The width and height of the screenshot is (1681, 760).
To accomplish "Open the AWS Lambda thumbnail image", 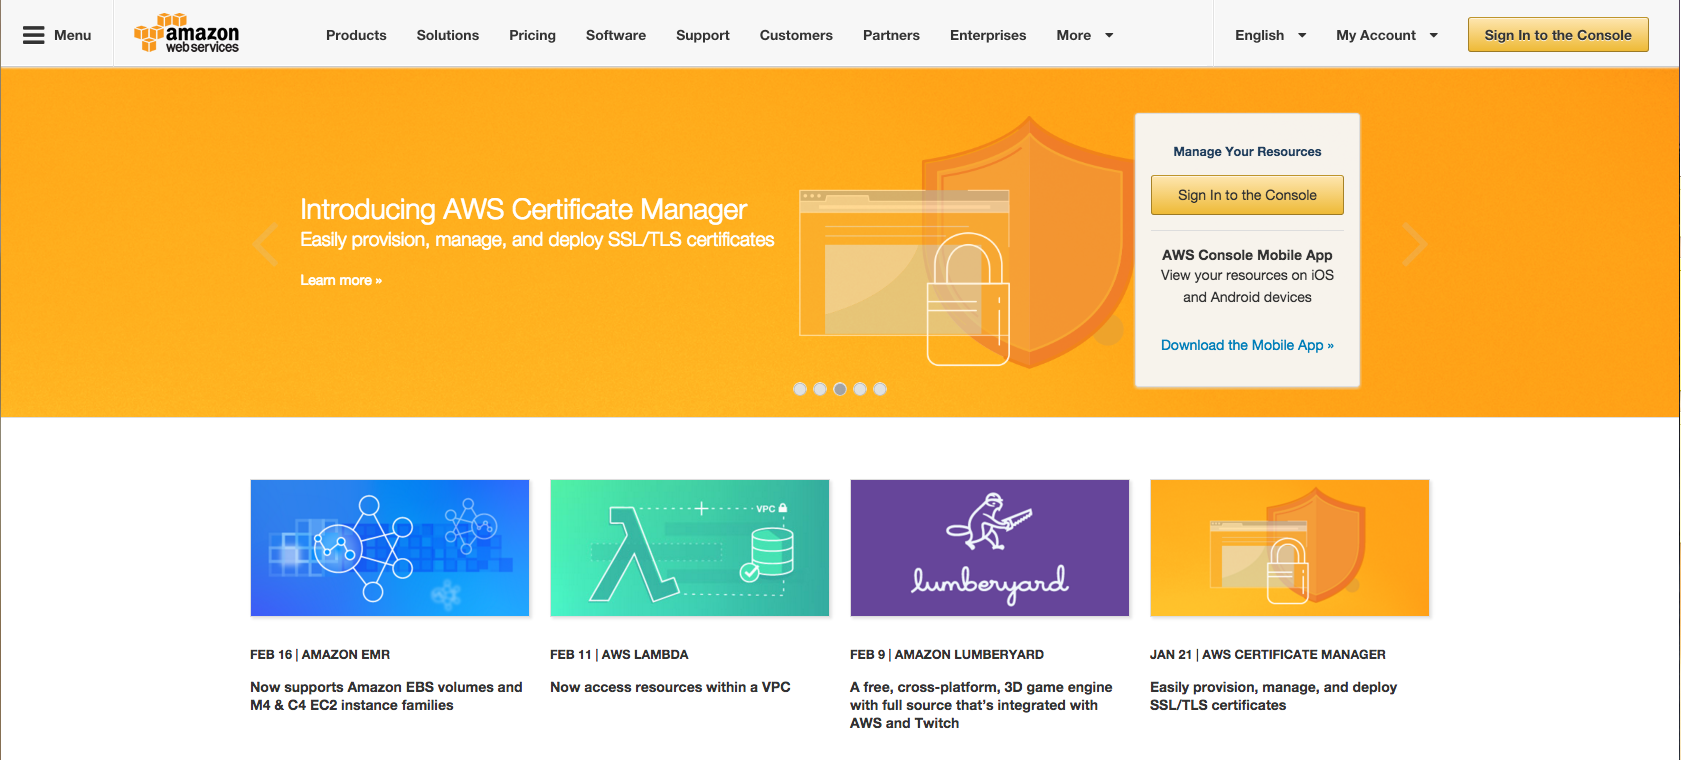I will point(690,548).
